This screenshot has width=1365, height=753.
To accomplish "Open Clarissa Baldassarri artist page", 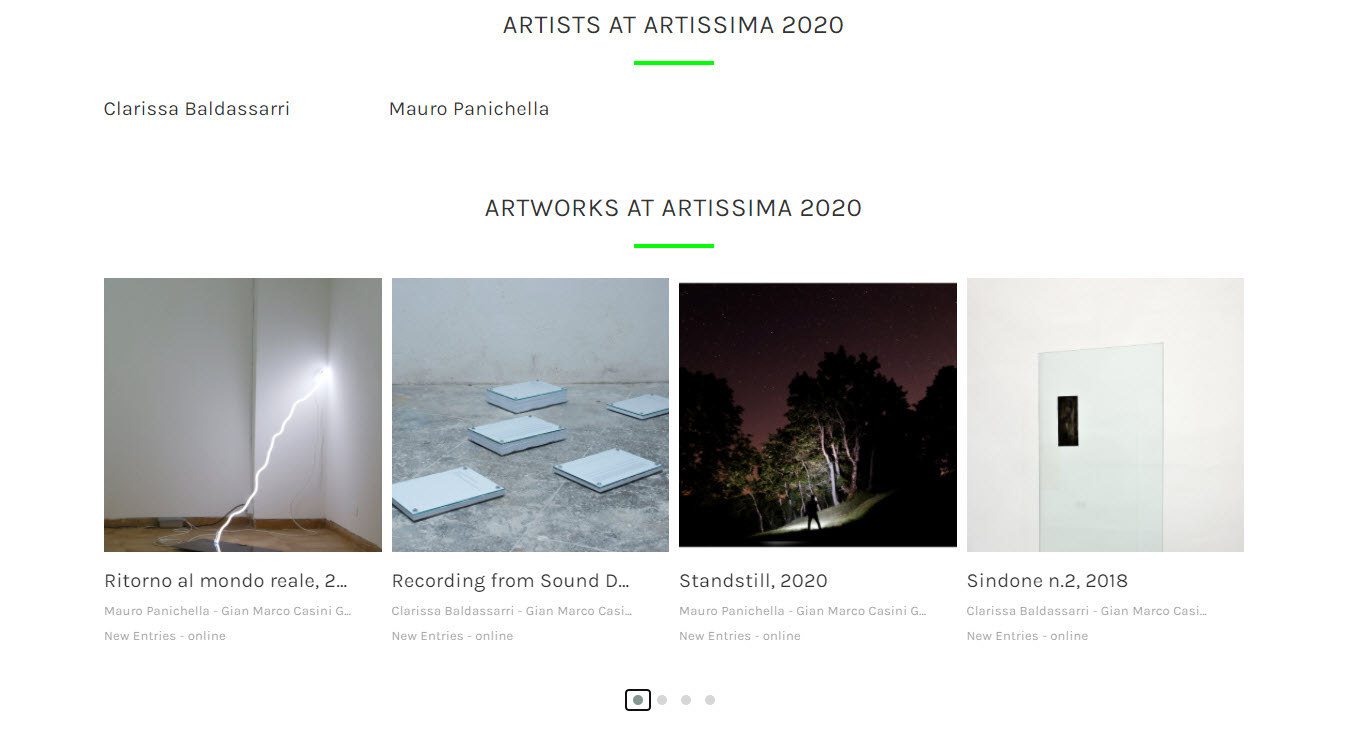I will [197, 109].
